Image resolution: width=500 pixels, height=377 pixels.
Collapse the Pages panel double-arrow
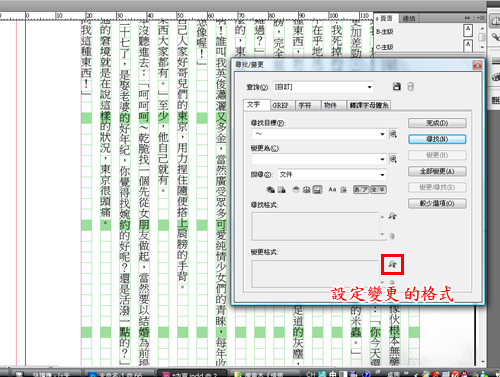coord(468,18)
